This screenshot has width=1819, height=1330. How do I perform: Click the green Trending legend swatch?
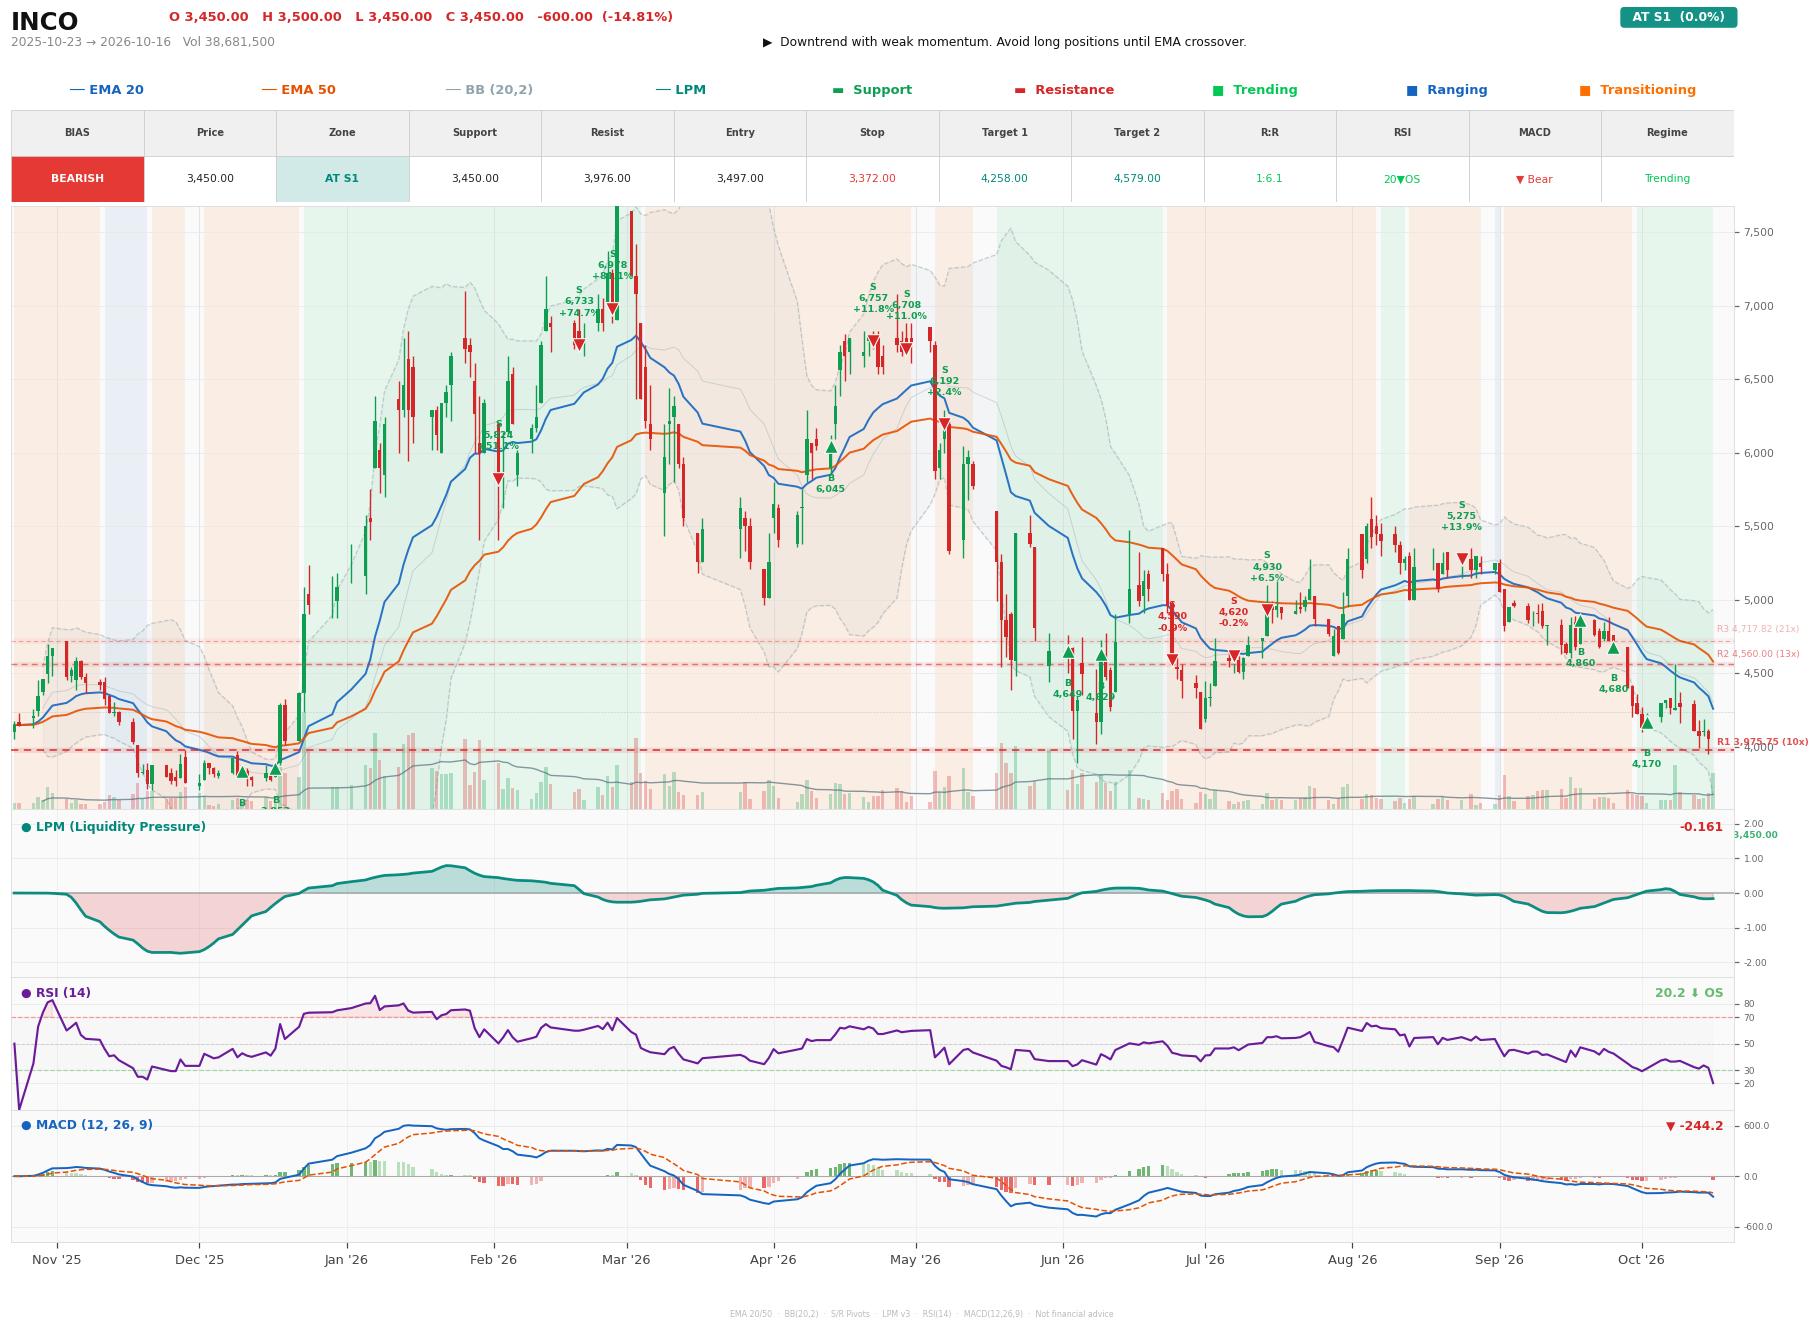click(1218, 90)
